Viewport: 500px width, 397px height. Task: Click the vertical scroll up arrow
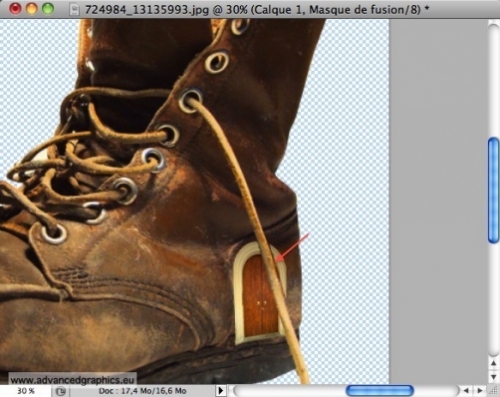494,364
